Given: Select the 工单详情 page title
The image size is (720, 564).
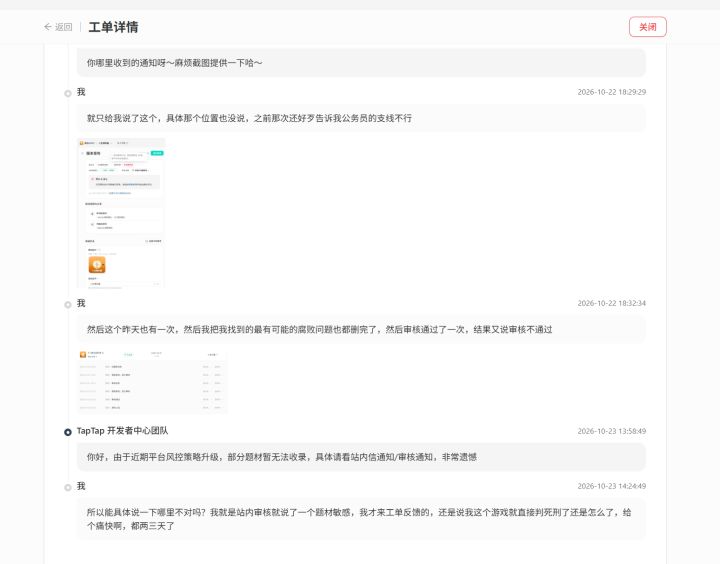Looking at the screenshot, I should pos(113,27).
